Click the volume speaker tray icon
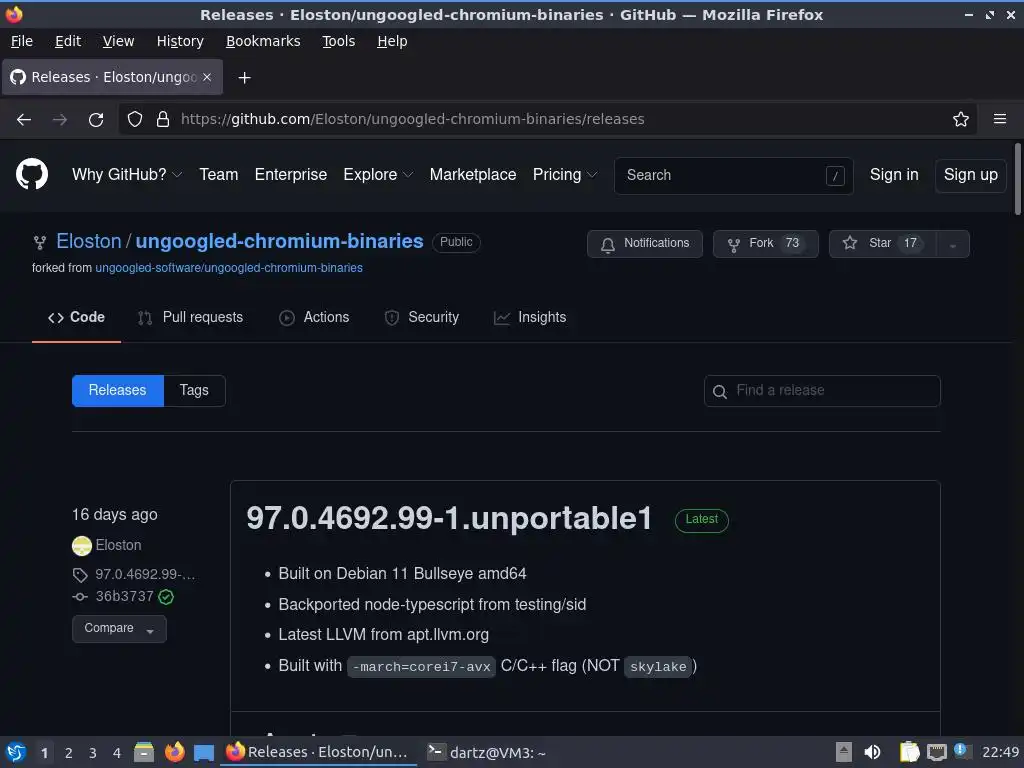Viewport: 1024px width, 768px height. click(872, 752)
